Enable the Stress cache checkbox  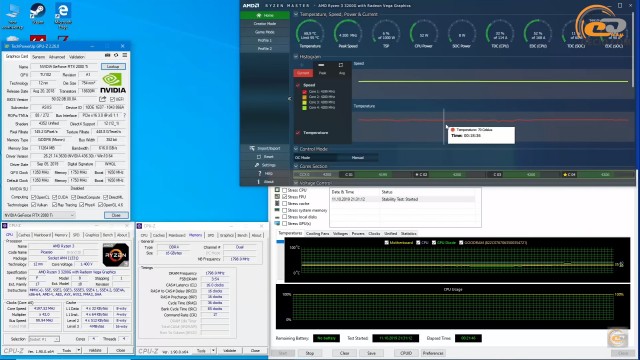284,203
